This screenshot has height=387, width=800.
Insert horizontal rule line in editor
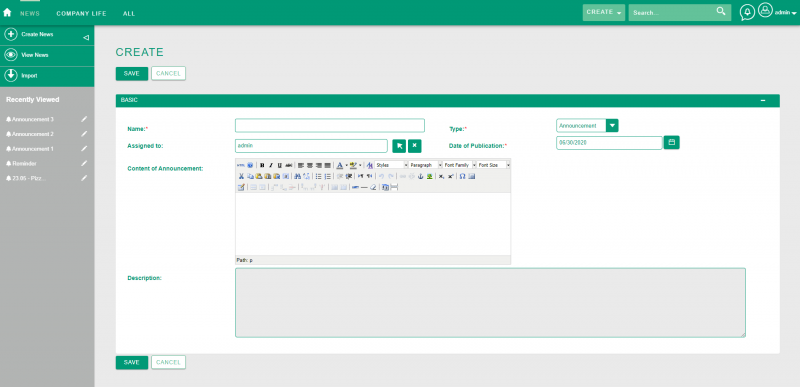[x=364, y=187]
